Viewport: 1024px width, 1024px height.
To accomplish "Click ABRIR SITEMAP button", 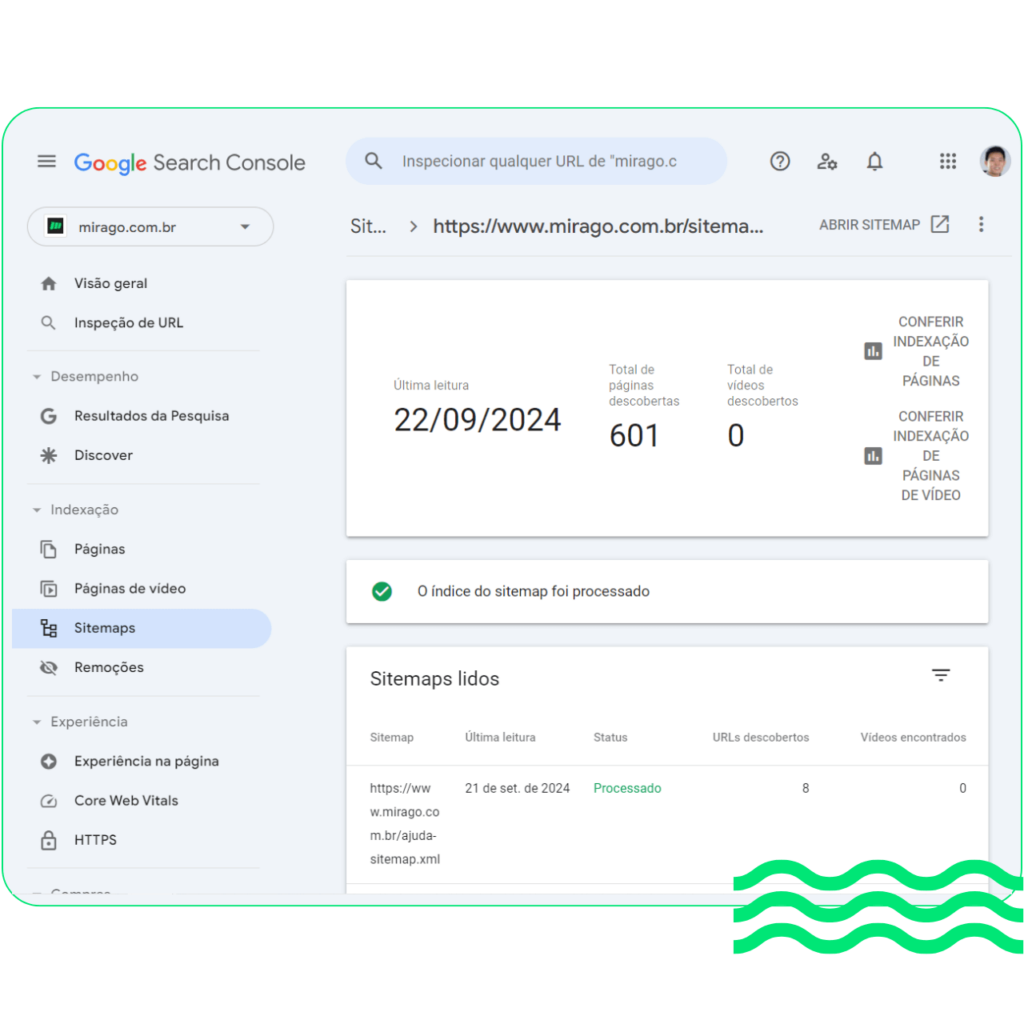I will coord(884,225).
